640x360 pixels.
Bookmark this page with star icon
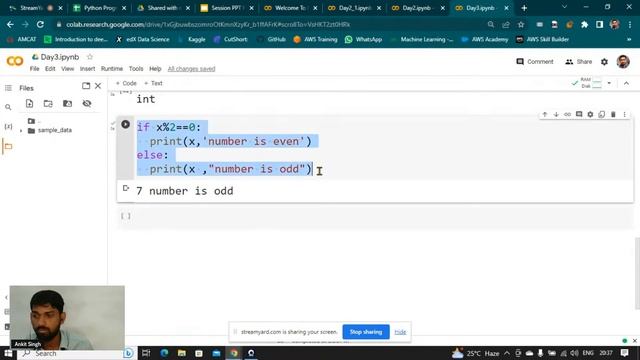tap(521, 24)
